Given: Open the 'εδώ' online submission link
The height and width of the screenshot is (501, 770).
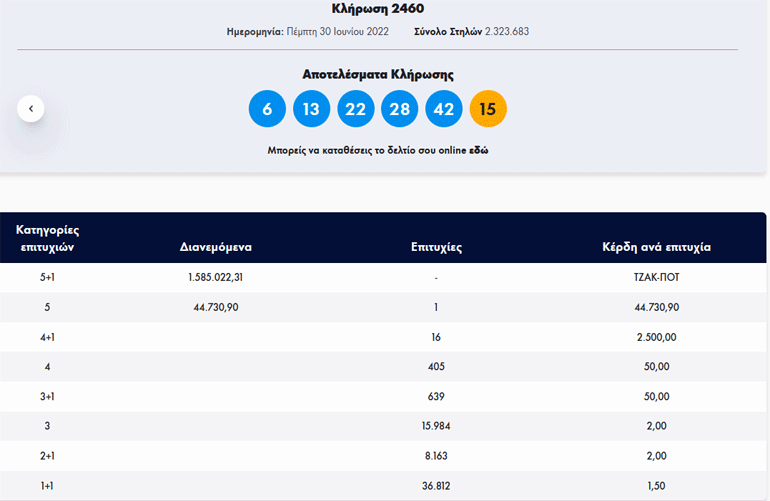Looking at the screenshot, I should [x=478, y=151].
